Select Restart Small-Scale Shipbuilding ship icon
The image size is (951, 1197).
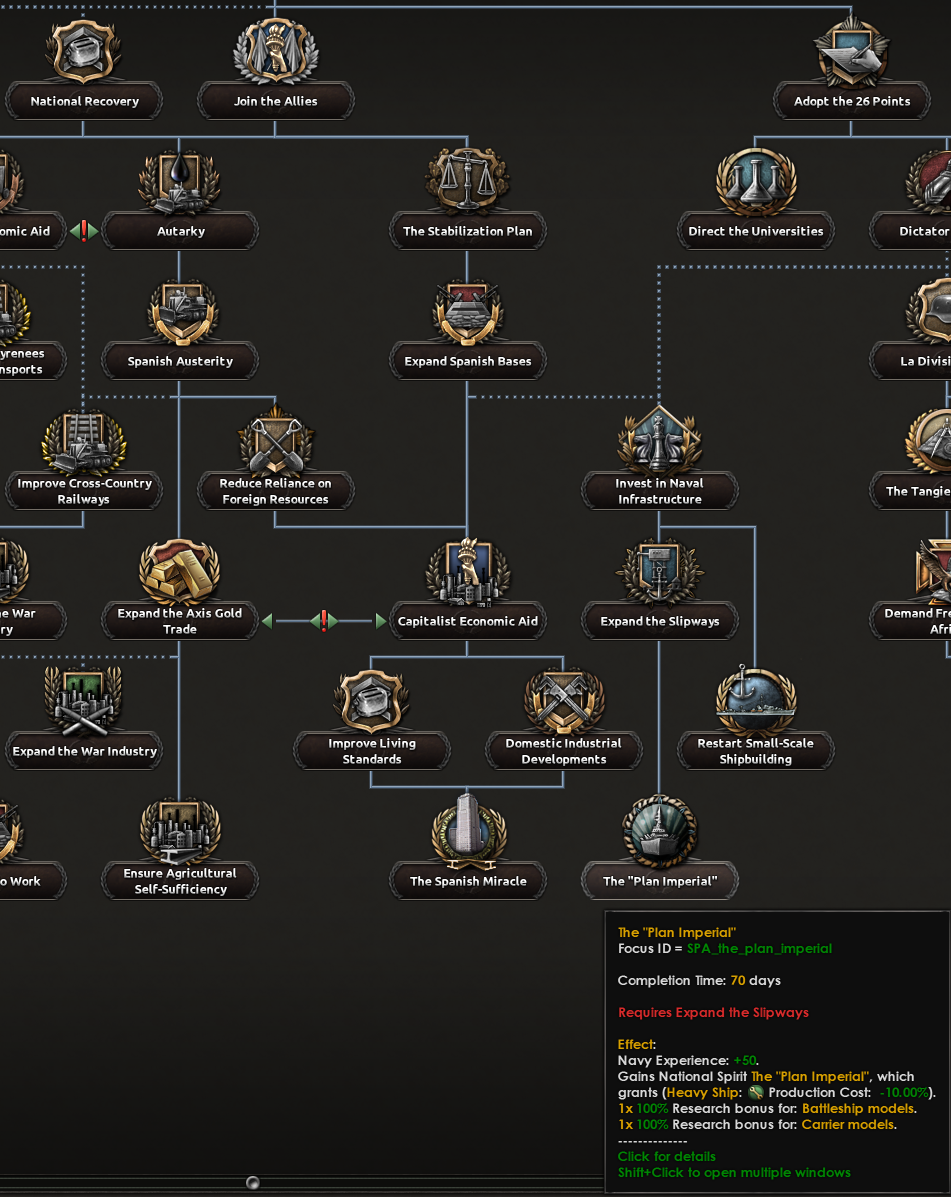coord(756,699)
